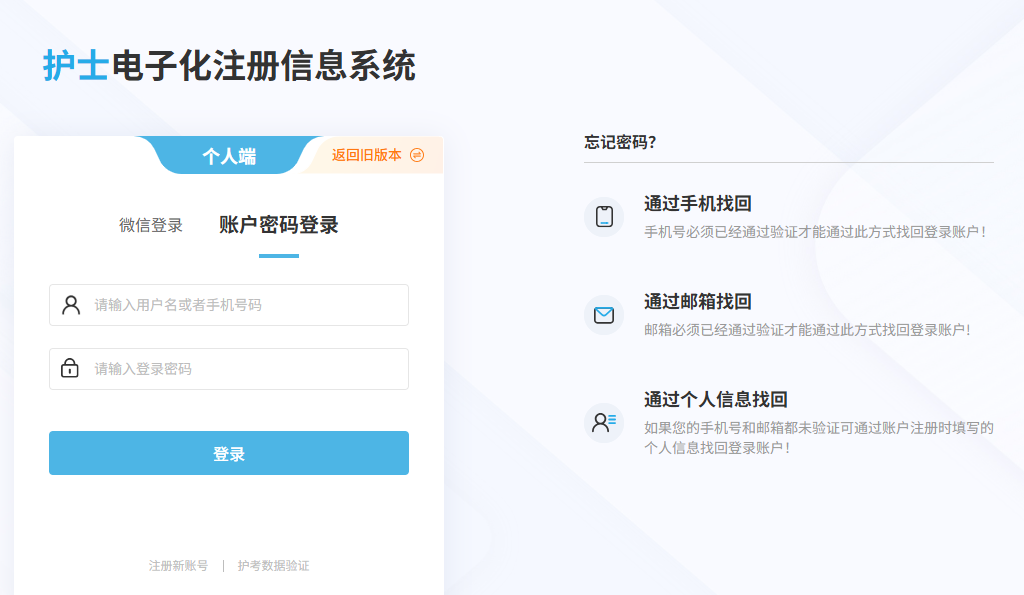Choose 通过邮箱找回 recovery option
The height and width of the screenshot is (595, 1024).
[x=698, y=302]
